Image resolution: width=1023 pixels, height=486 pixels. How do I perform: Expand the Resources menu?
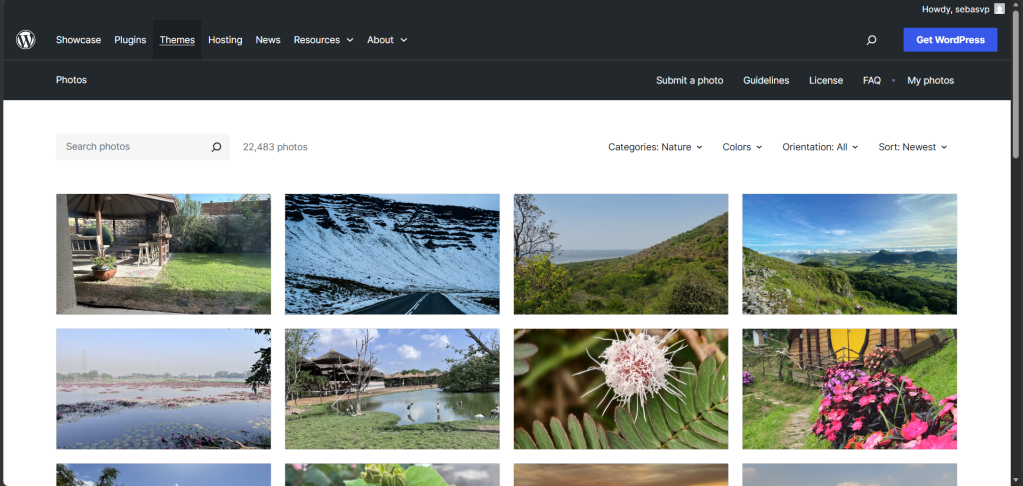(x=323, y=40)
